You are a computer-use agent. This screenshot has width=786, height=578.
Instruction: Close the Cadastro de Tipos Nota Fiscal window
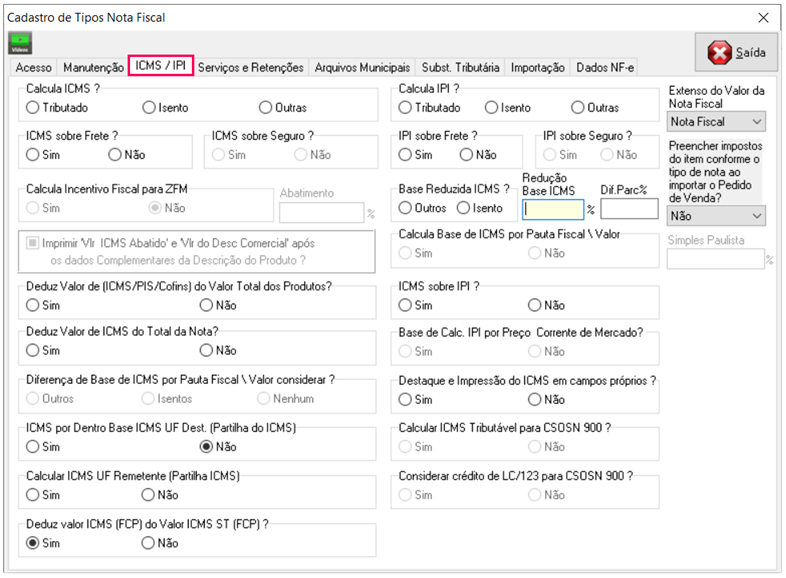coord(764,17)
